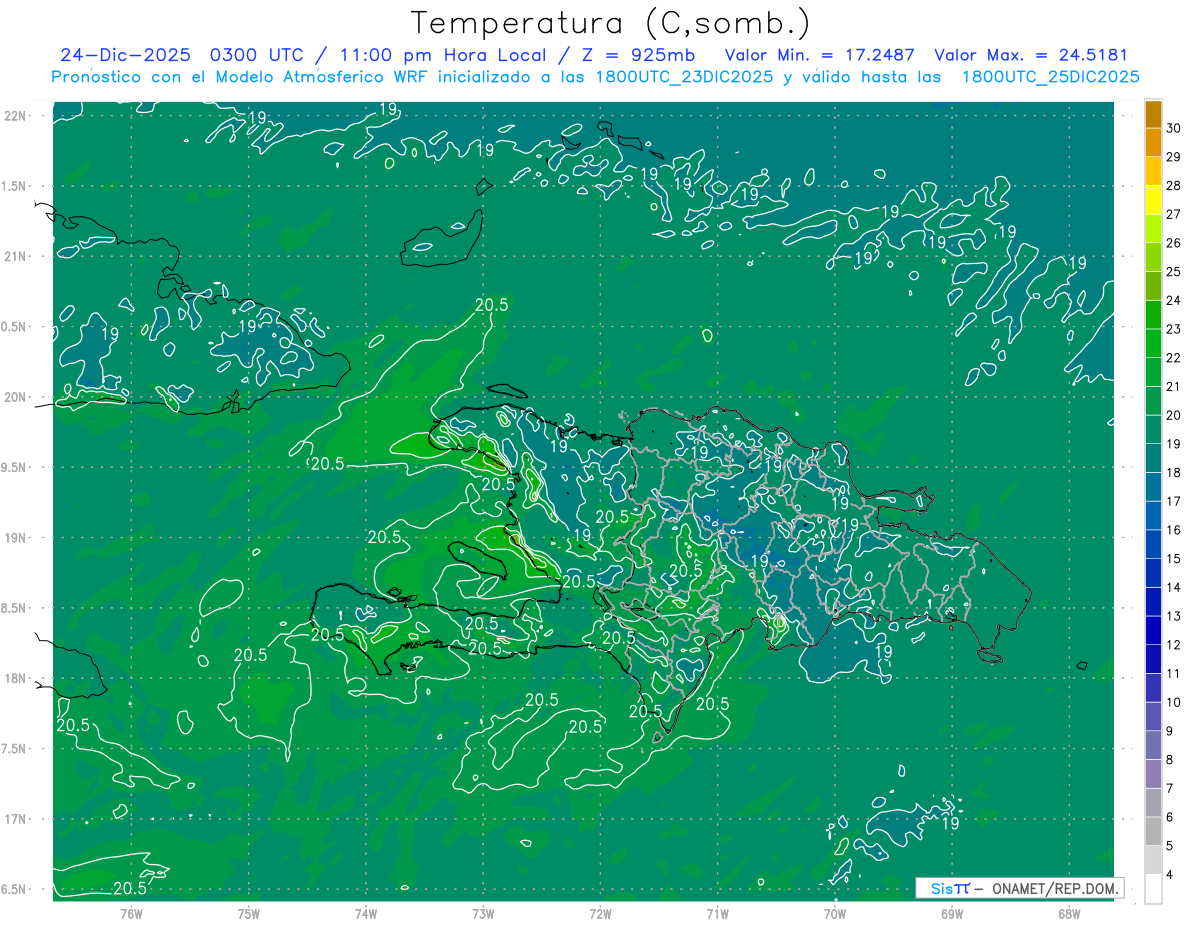Click the 20N latitude axis label

click(15, 397)
